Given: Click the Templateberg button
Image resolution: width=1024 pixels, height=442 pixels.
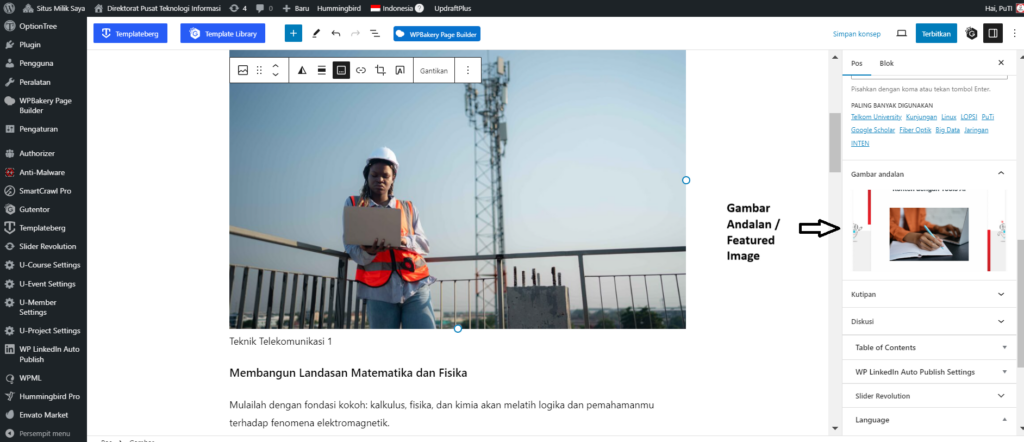Looking at the screenshot, I should tap(130, 33).
